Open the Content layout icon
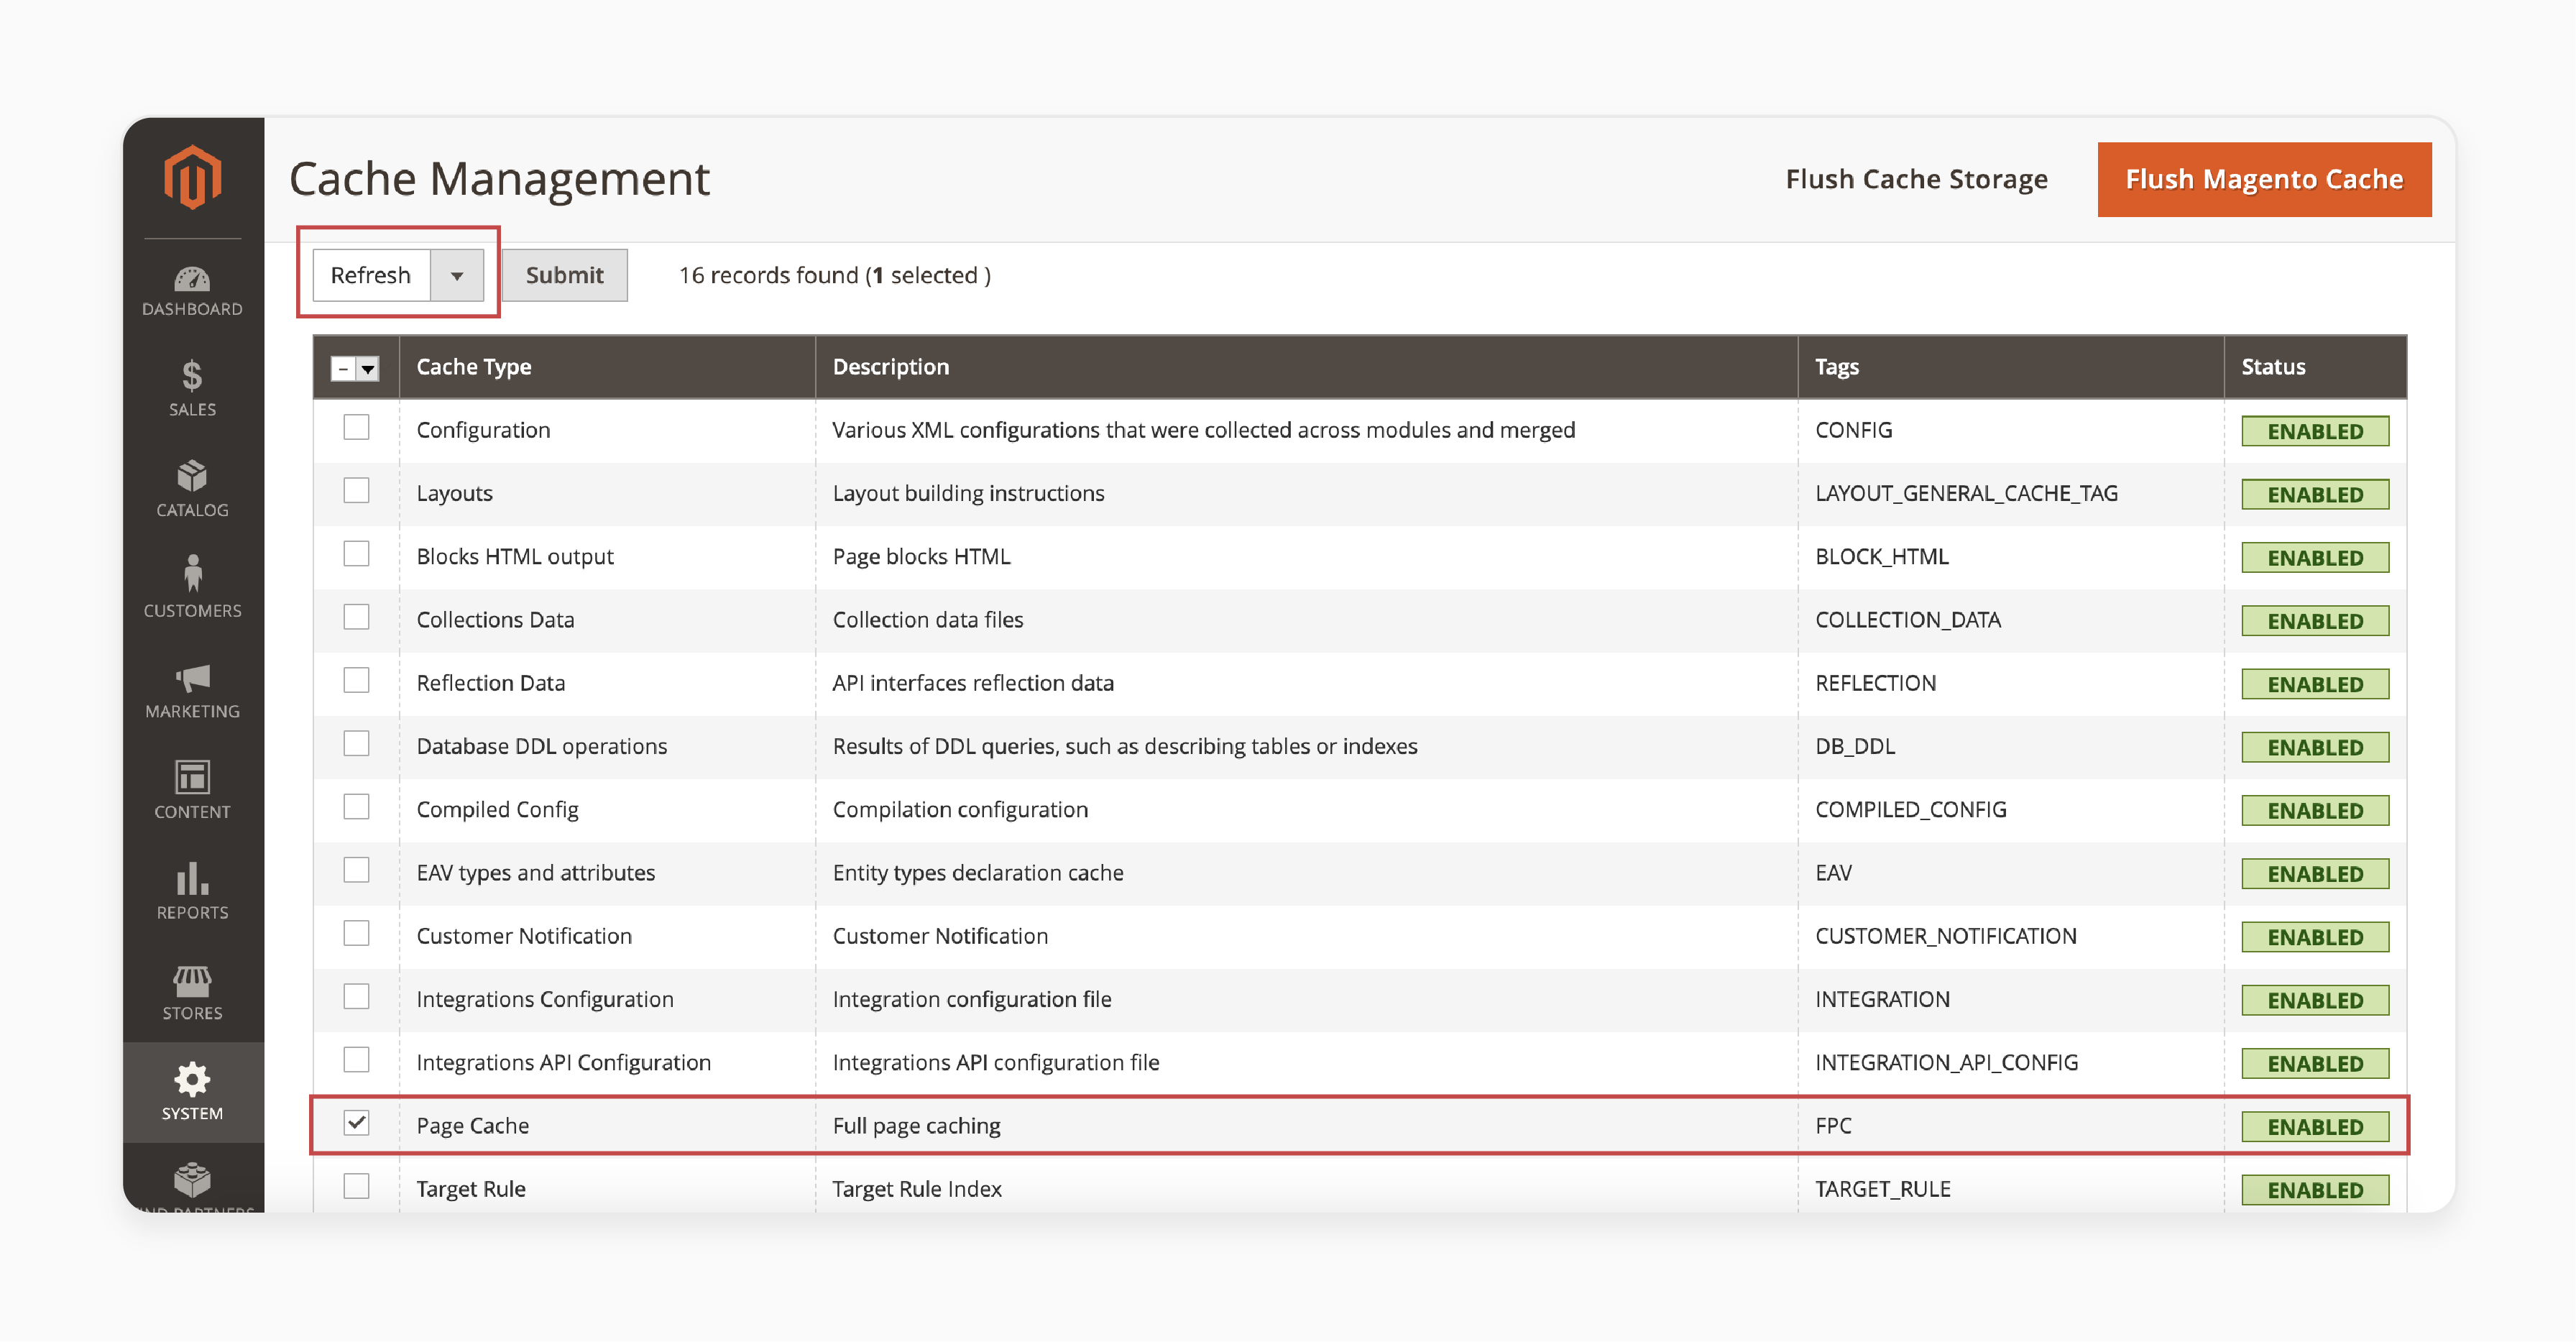The height and width of the screenshot is (1342, 2576). coord(192,778)
